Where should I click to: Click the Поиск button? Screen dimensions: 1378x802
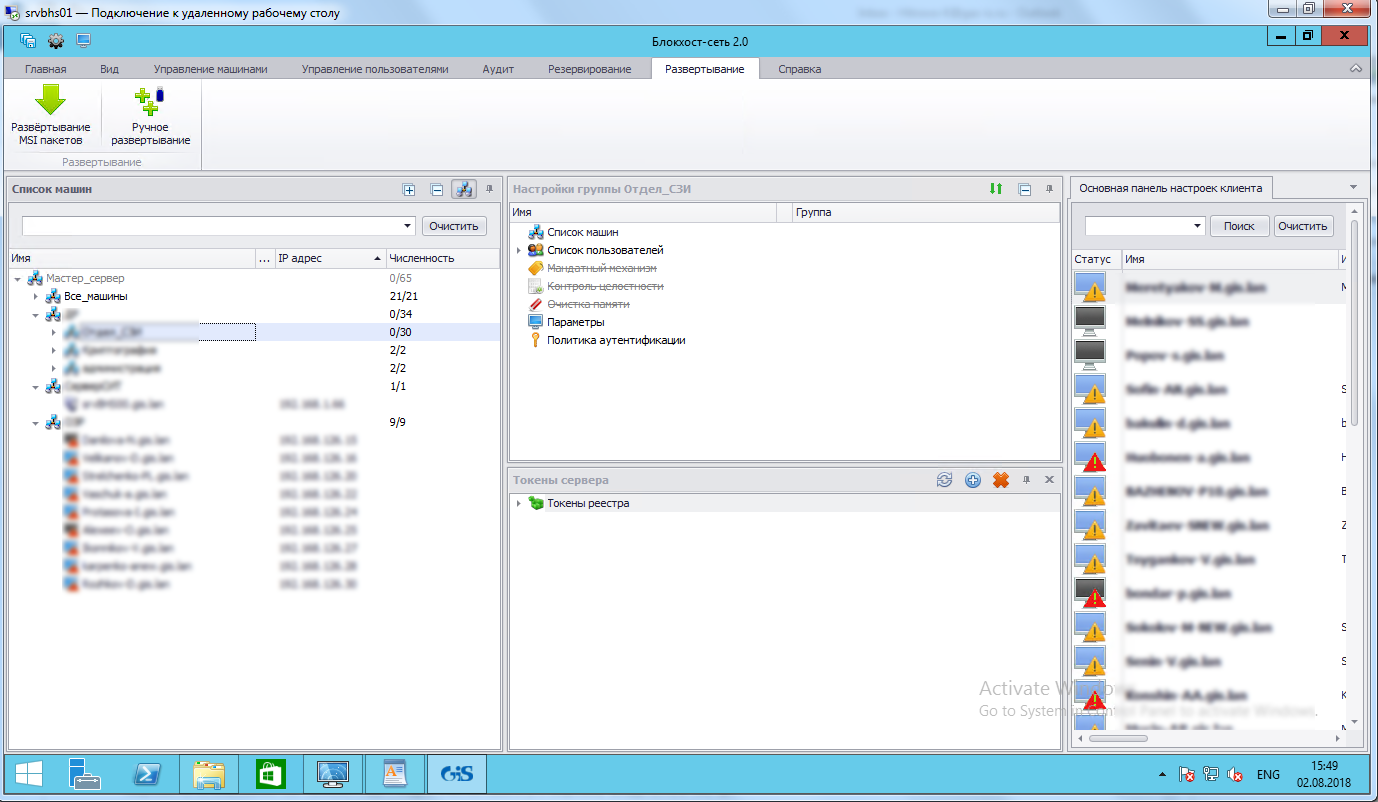(x=1239, y=226)
